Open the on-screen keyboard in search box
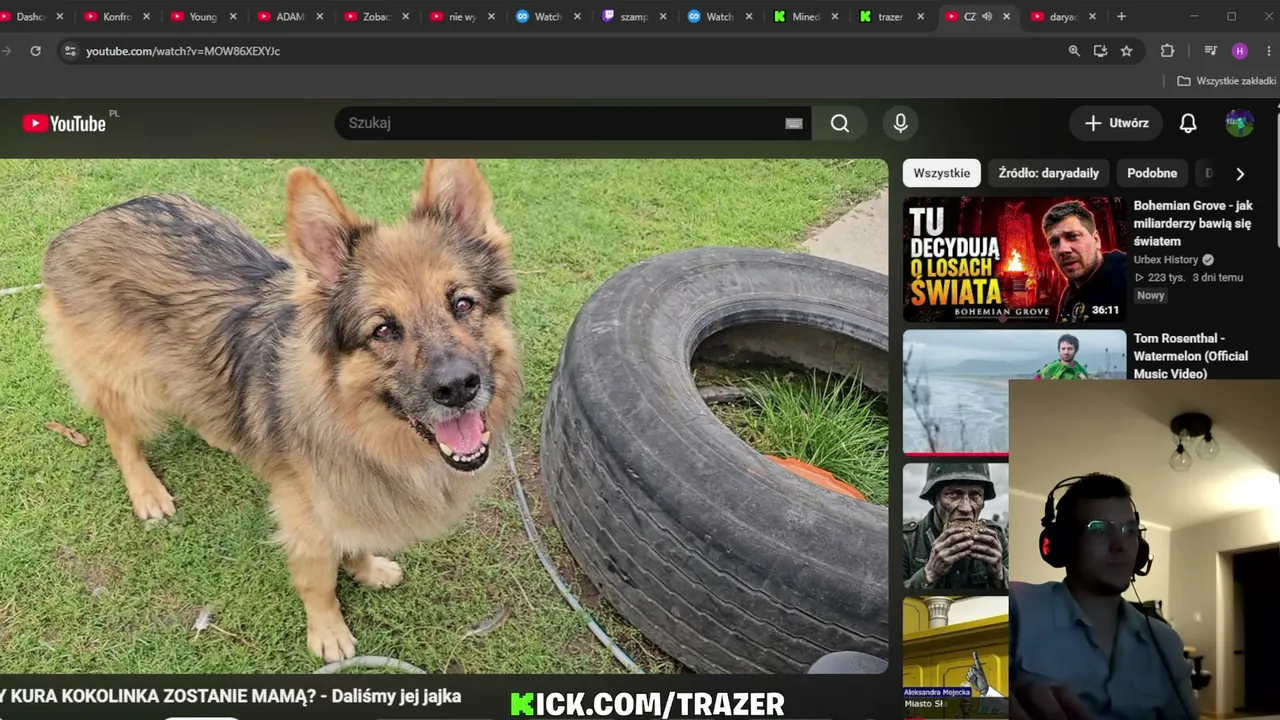This screenshot has height=720, width=1280. coord(793,123)
